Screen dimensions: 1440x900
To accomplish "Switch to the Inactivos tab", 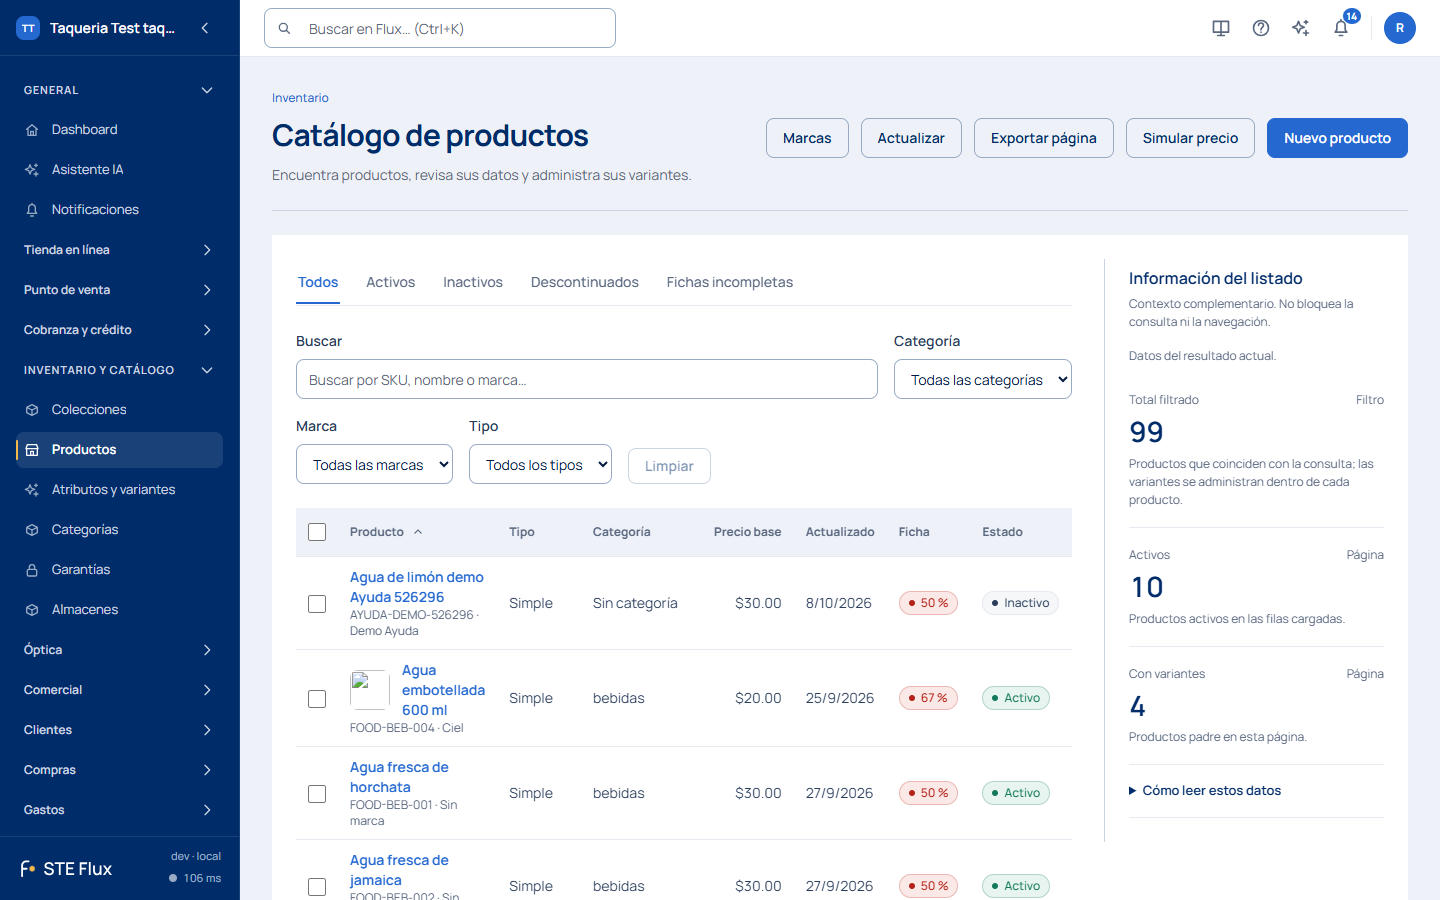I will click(x=473, y=283).
